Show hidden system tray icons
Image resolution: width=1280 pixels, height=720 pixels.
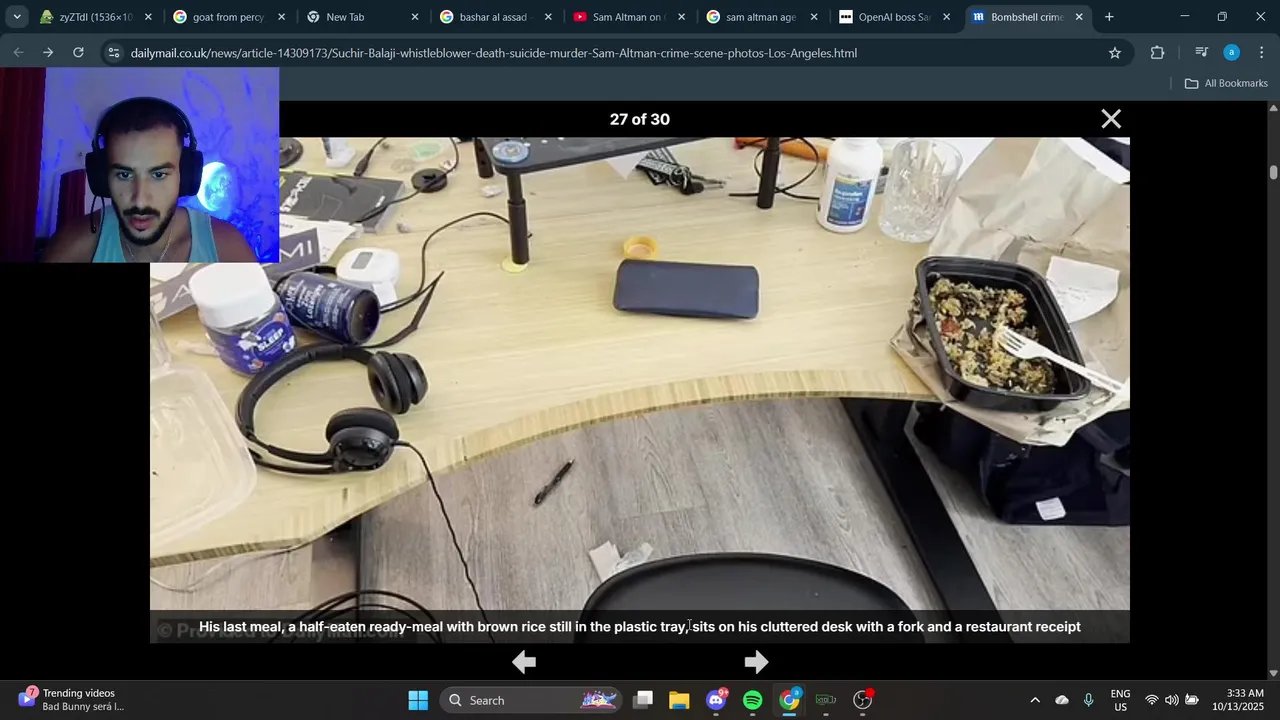pyautogui.click(x=1035, y=700)
